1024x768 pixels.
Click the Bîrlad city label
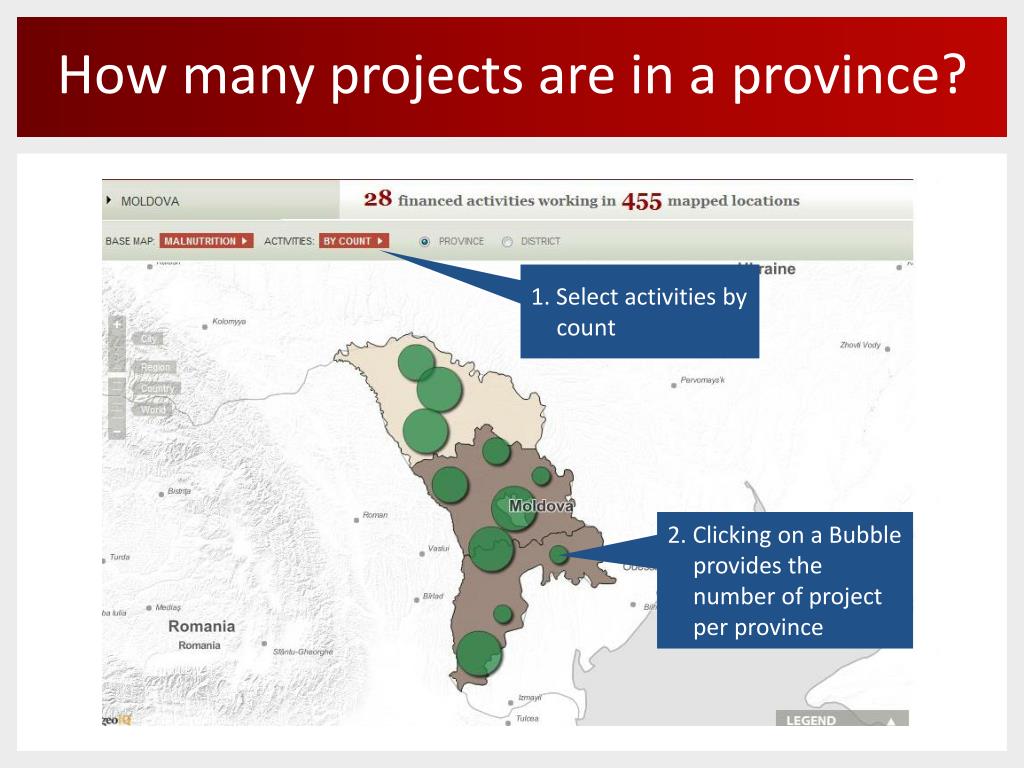click(433, 596)
